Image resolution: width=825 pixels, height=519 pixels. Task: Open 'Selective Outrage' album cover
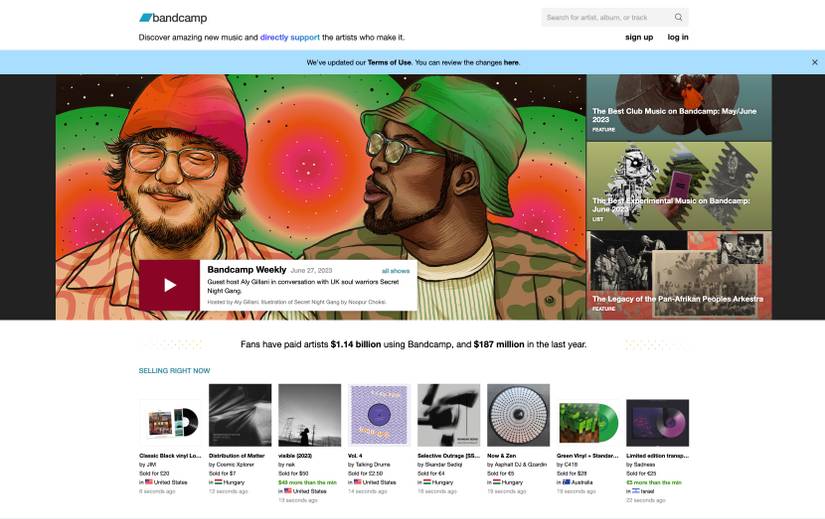coord(449,415)
